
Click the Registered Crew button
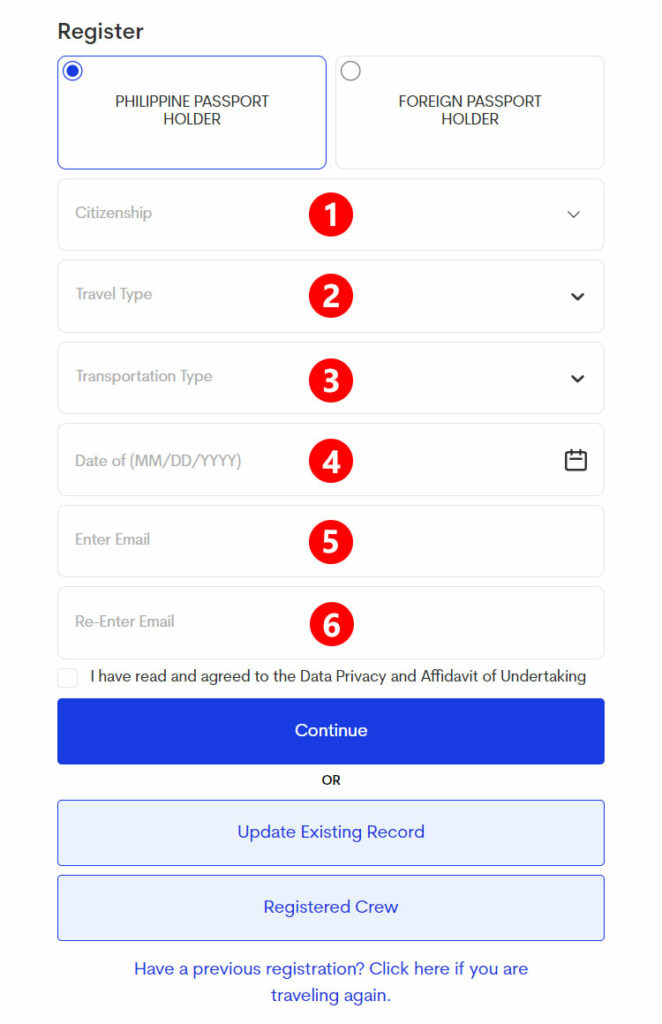pyautogui.click(x=331, y=907)
